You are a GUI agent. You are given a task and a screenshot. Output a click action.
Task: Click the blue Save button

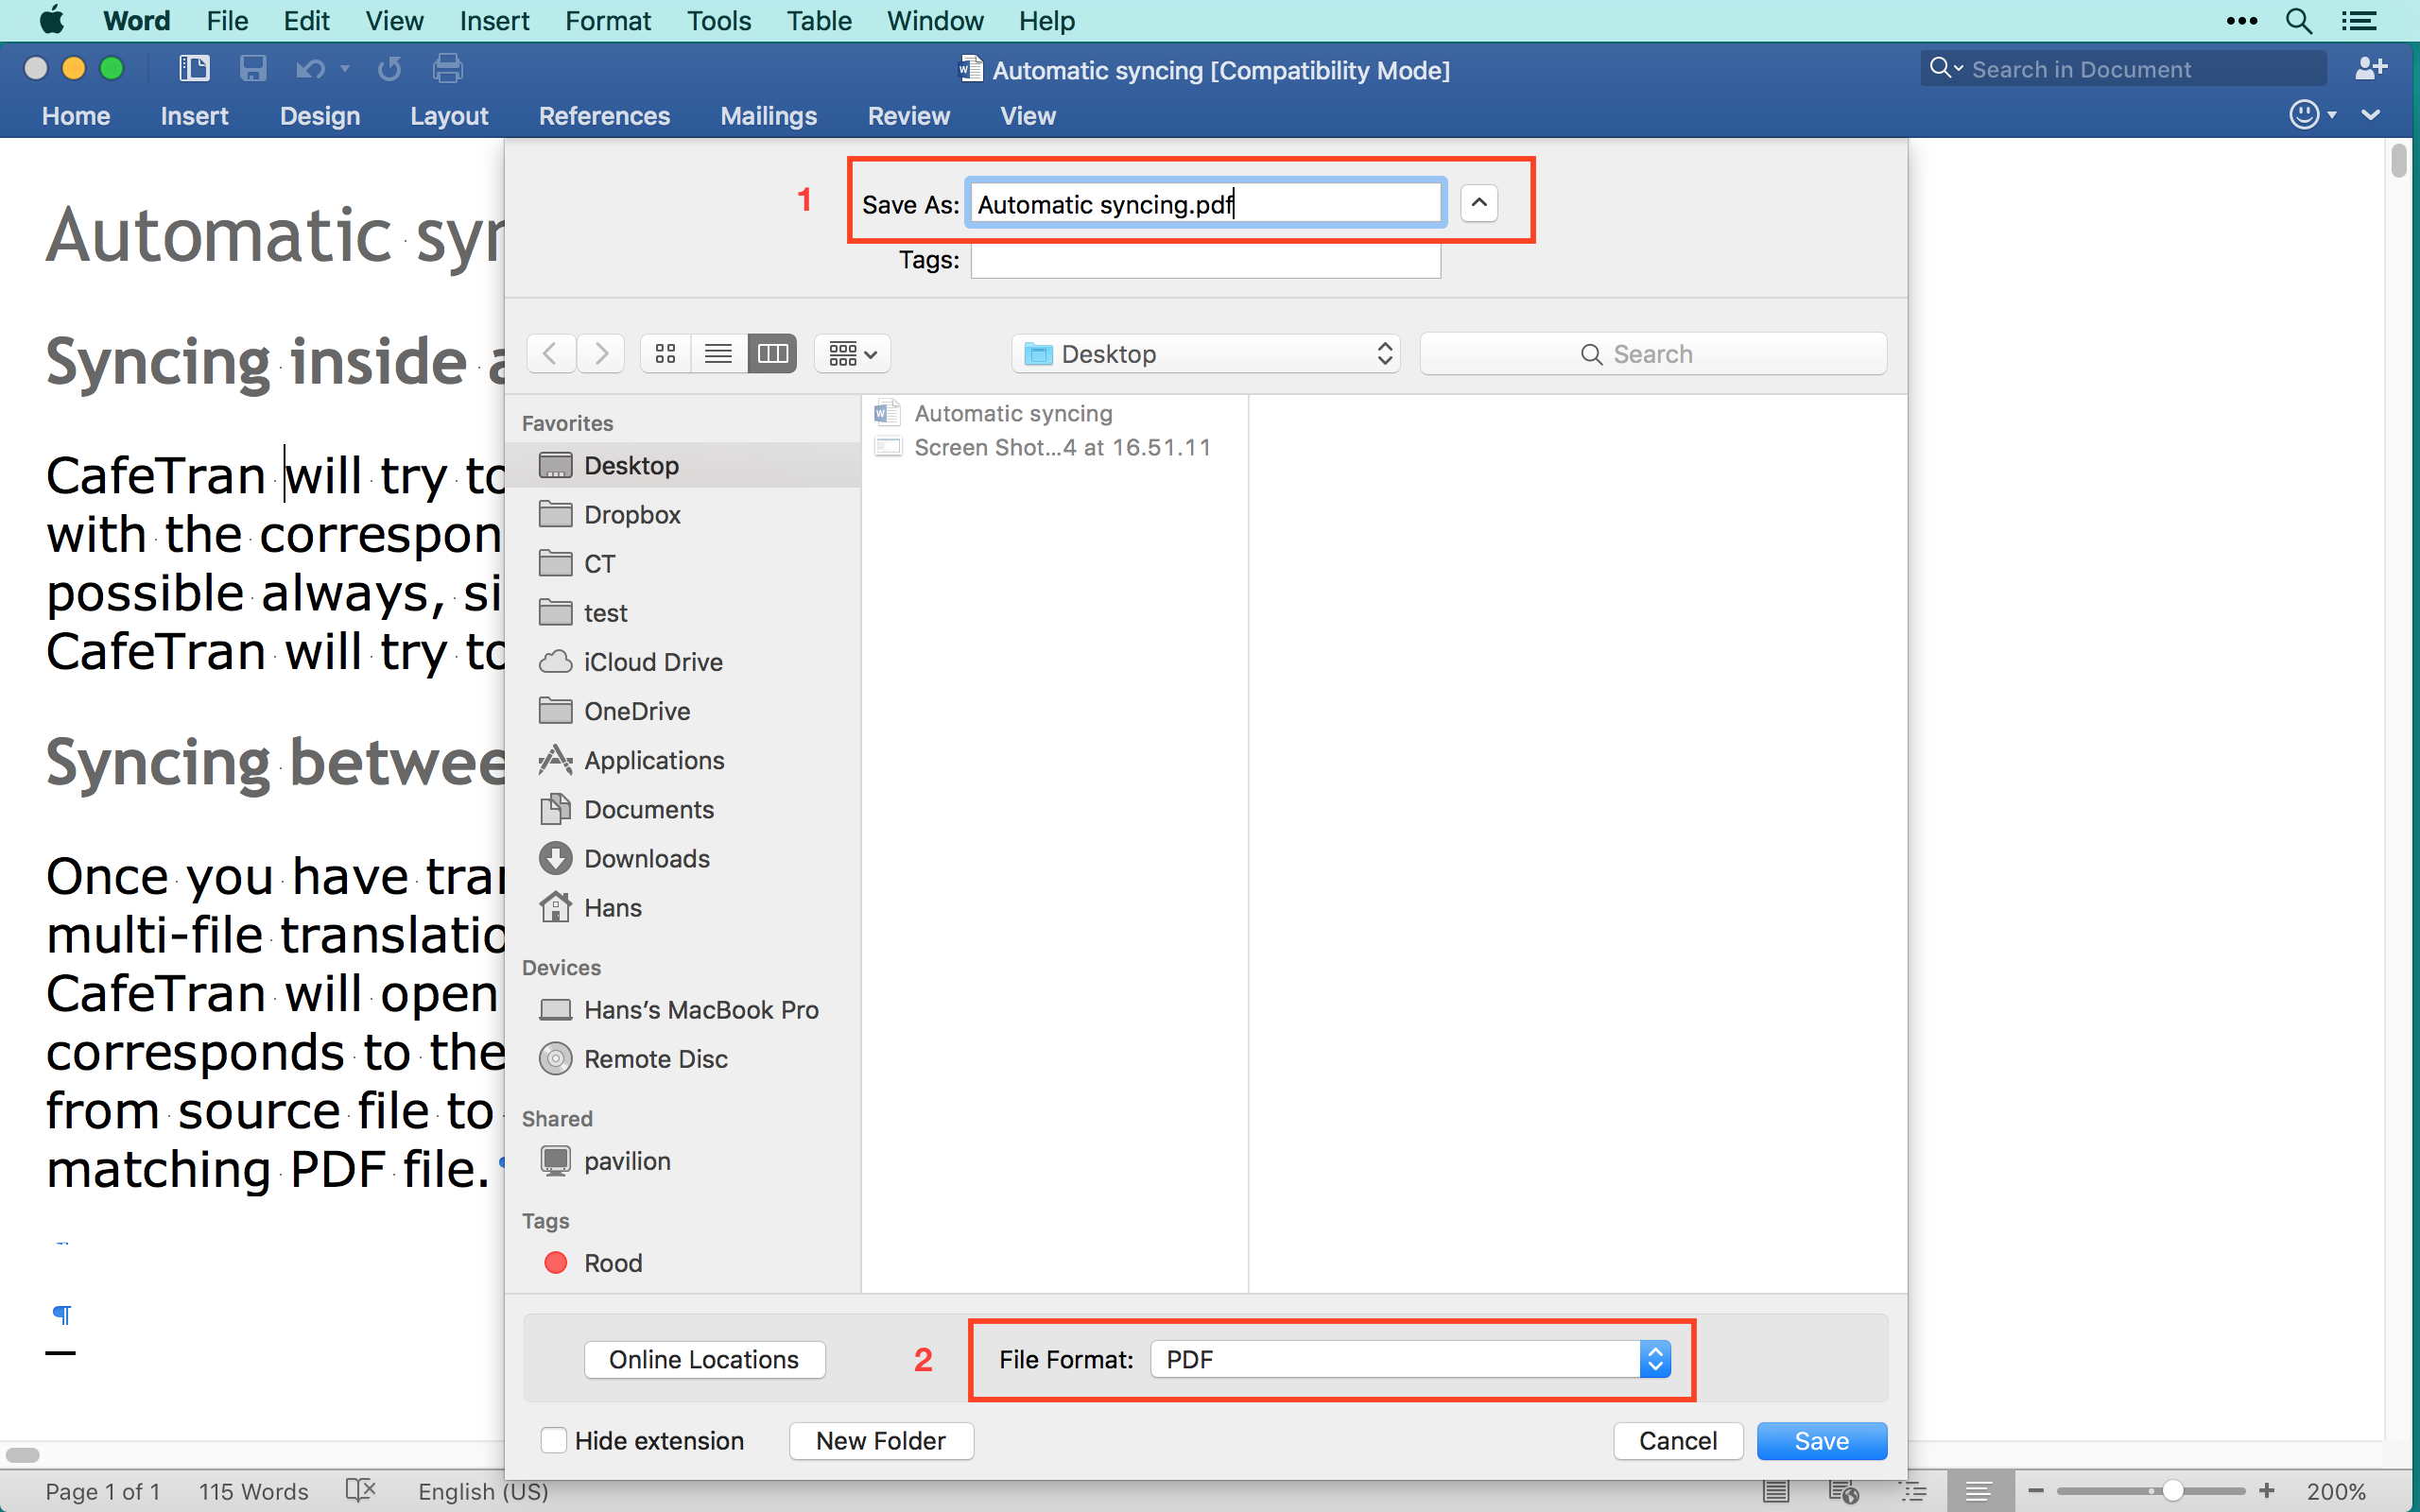1821,1440
